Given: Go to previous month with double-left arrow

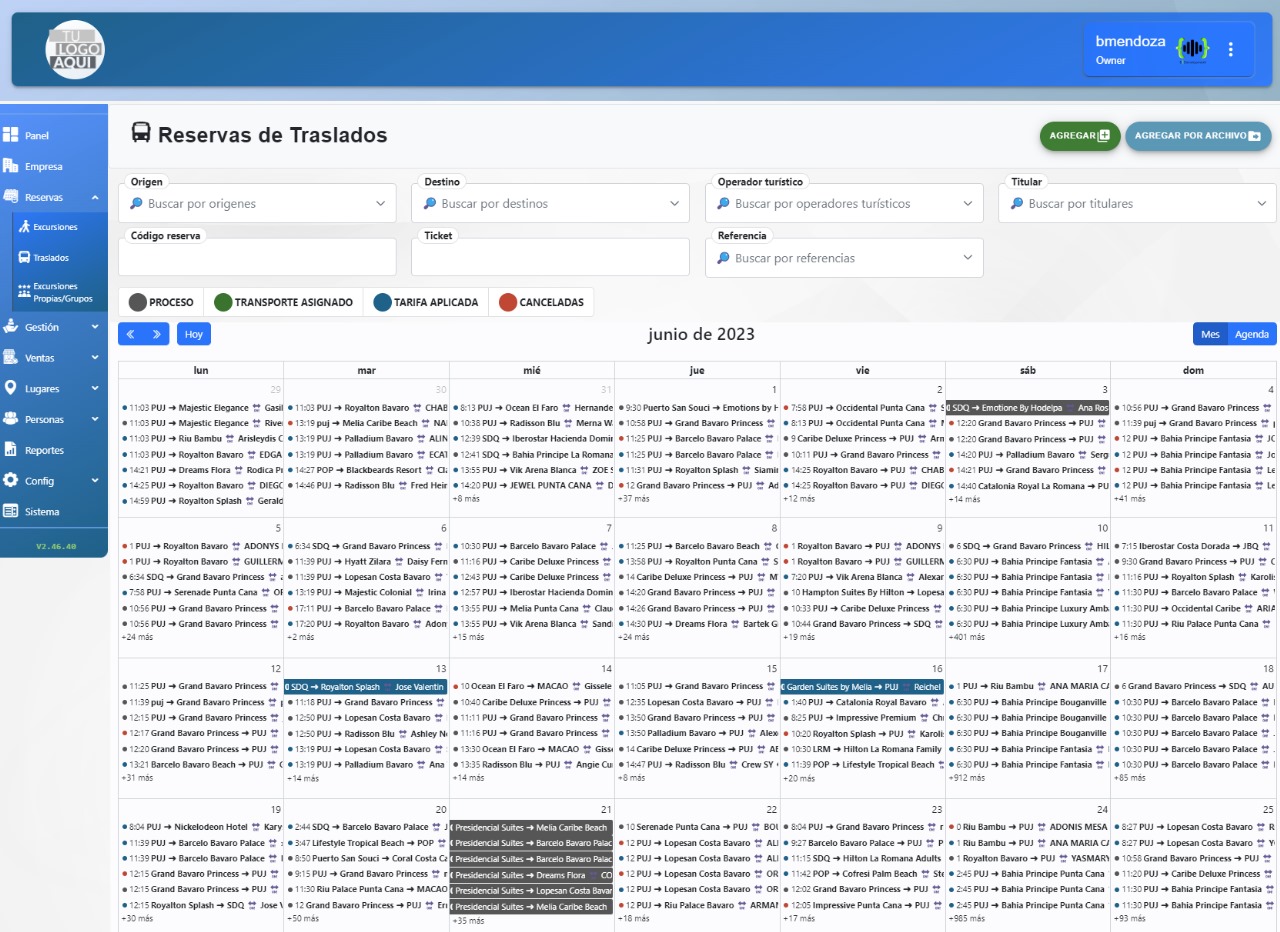Looking at the screenshot, I should coord(130,334).
